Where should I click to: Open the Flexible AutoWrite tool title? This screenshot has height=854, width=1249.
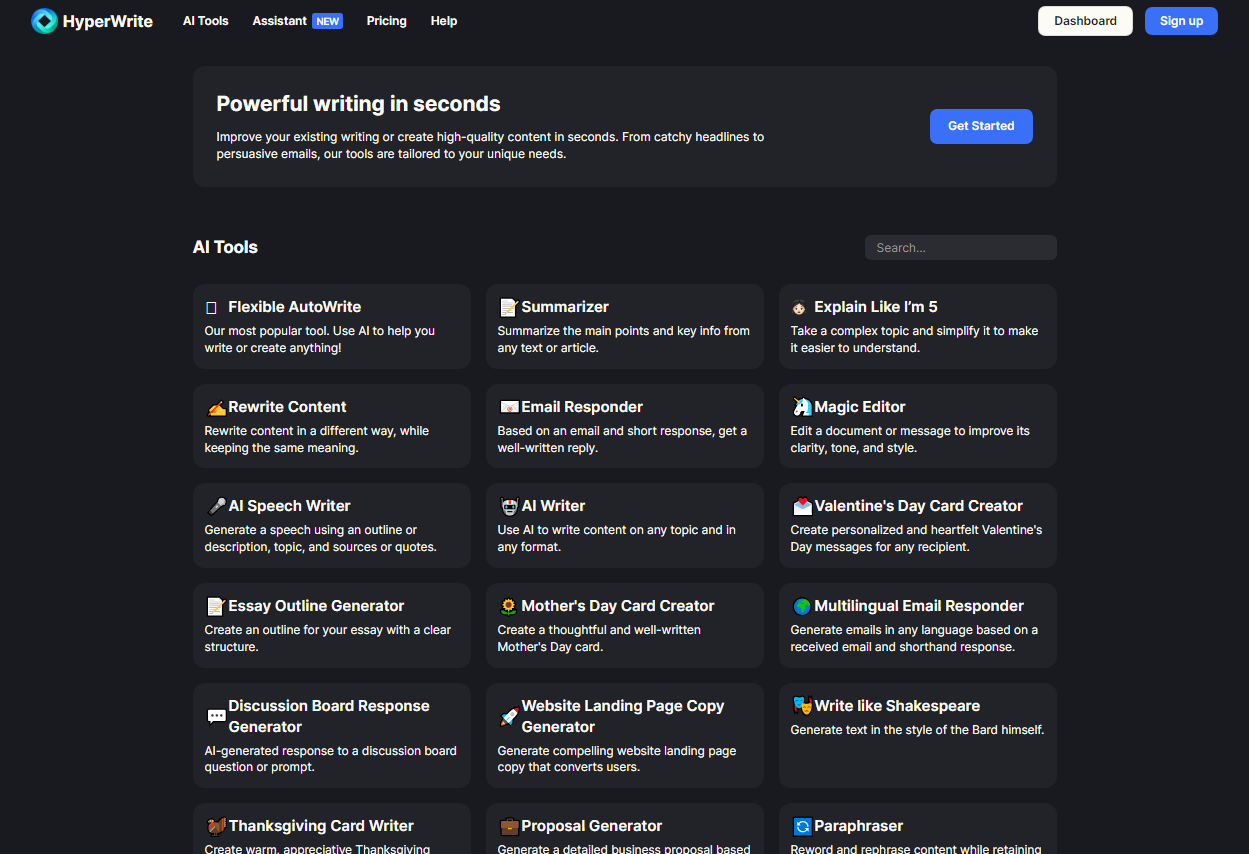point(294,307)
